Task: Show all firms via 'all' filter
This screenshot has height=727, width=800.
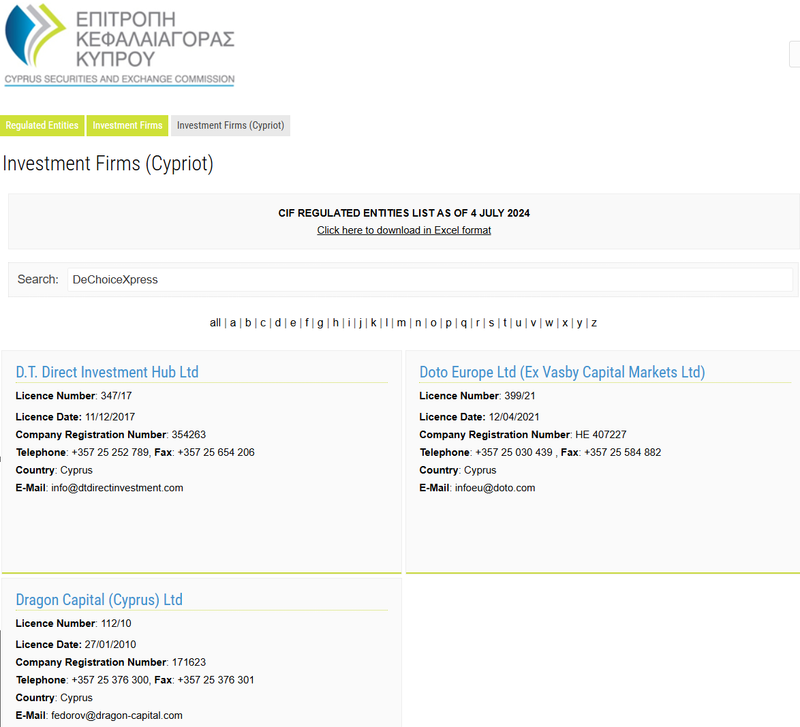Action: 215,323
